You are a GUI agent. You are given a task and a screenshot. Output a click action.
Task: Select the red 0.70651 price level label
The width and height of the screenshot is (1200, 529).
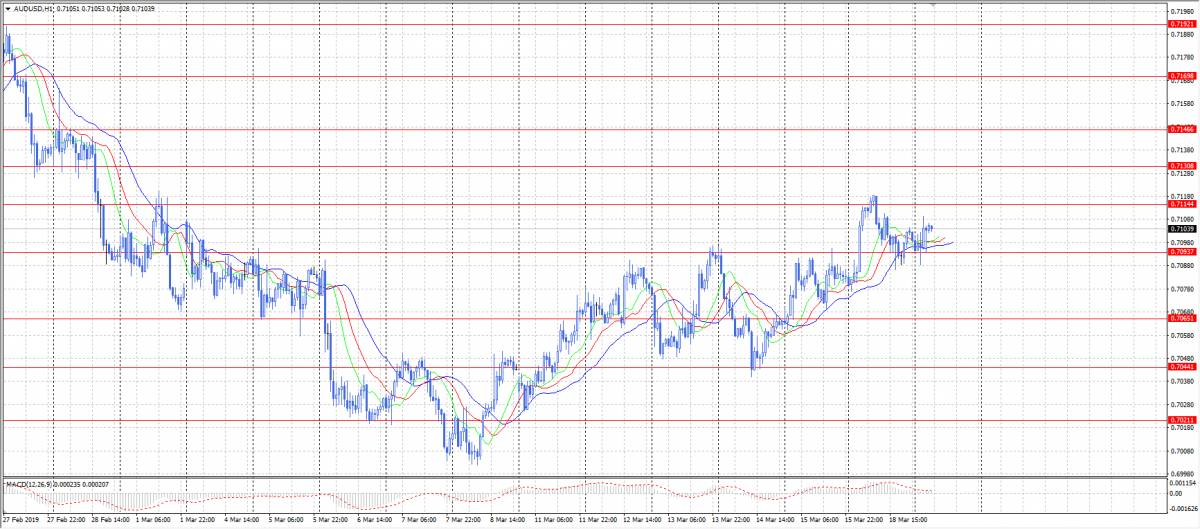pyautogui.click(x=1182, y=319)
